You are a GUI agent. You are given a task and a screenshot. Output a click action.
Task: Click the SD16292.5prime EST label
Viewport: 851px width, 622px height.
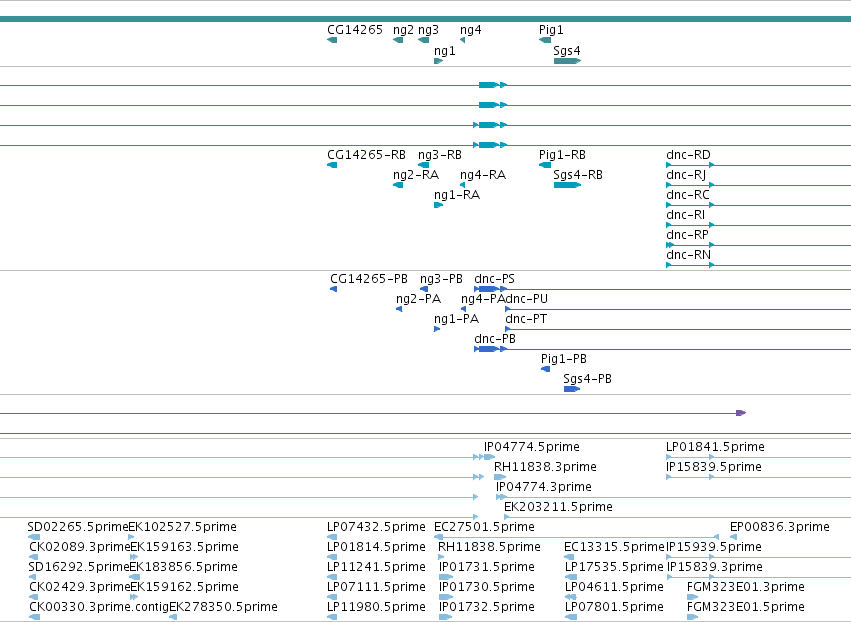[x=78, y=567]
